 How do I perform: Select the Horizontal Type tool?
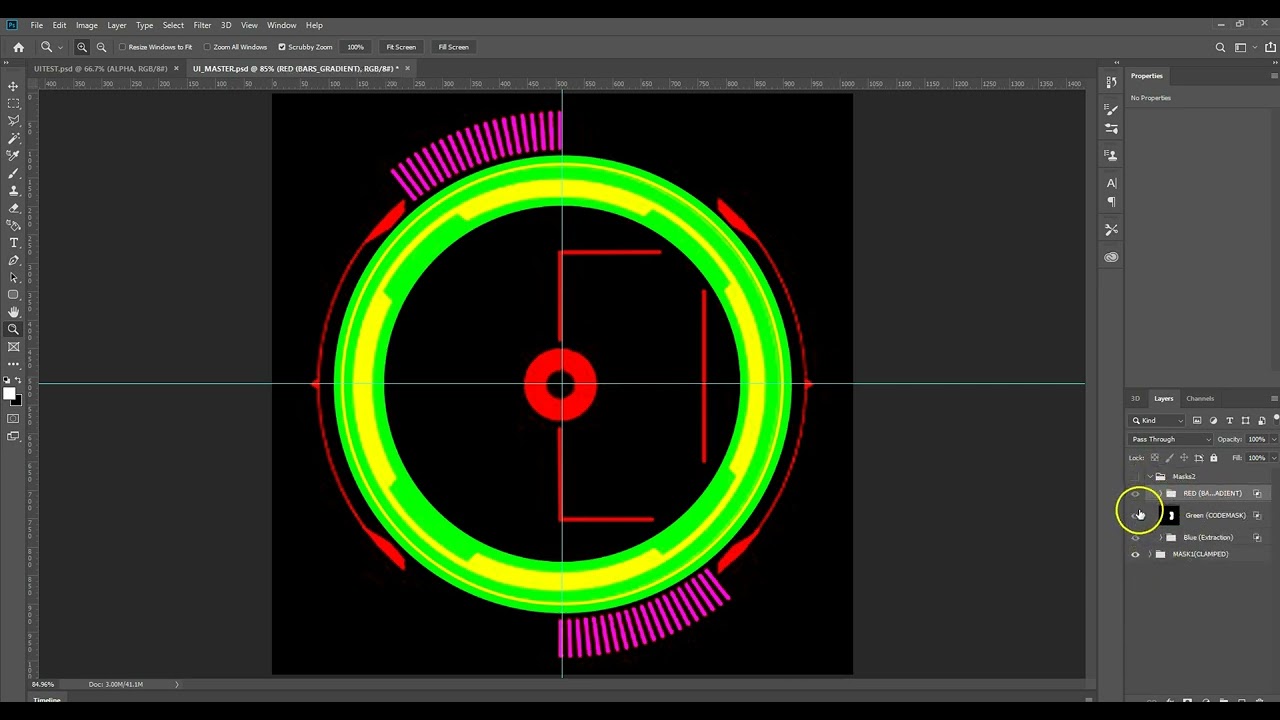pyautogui.click(x=14, y=243)
